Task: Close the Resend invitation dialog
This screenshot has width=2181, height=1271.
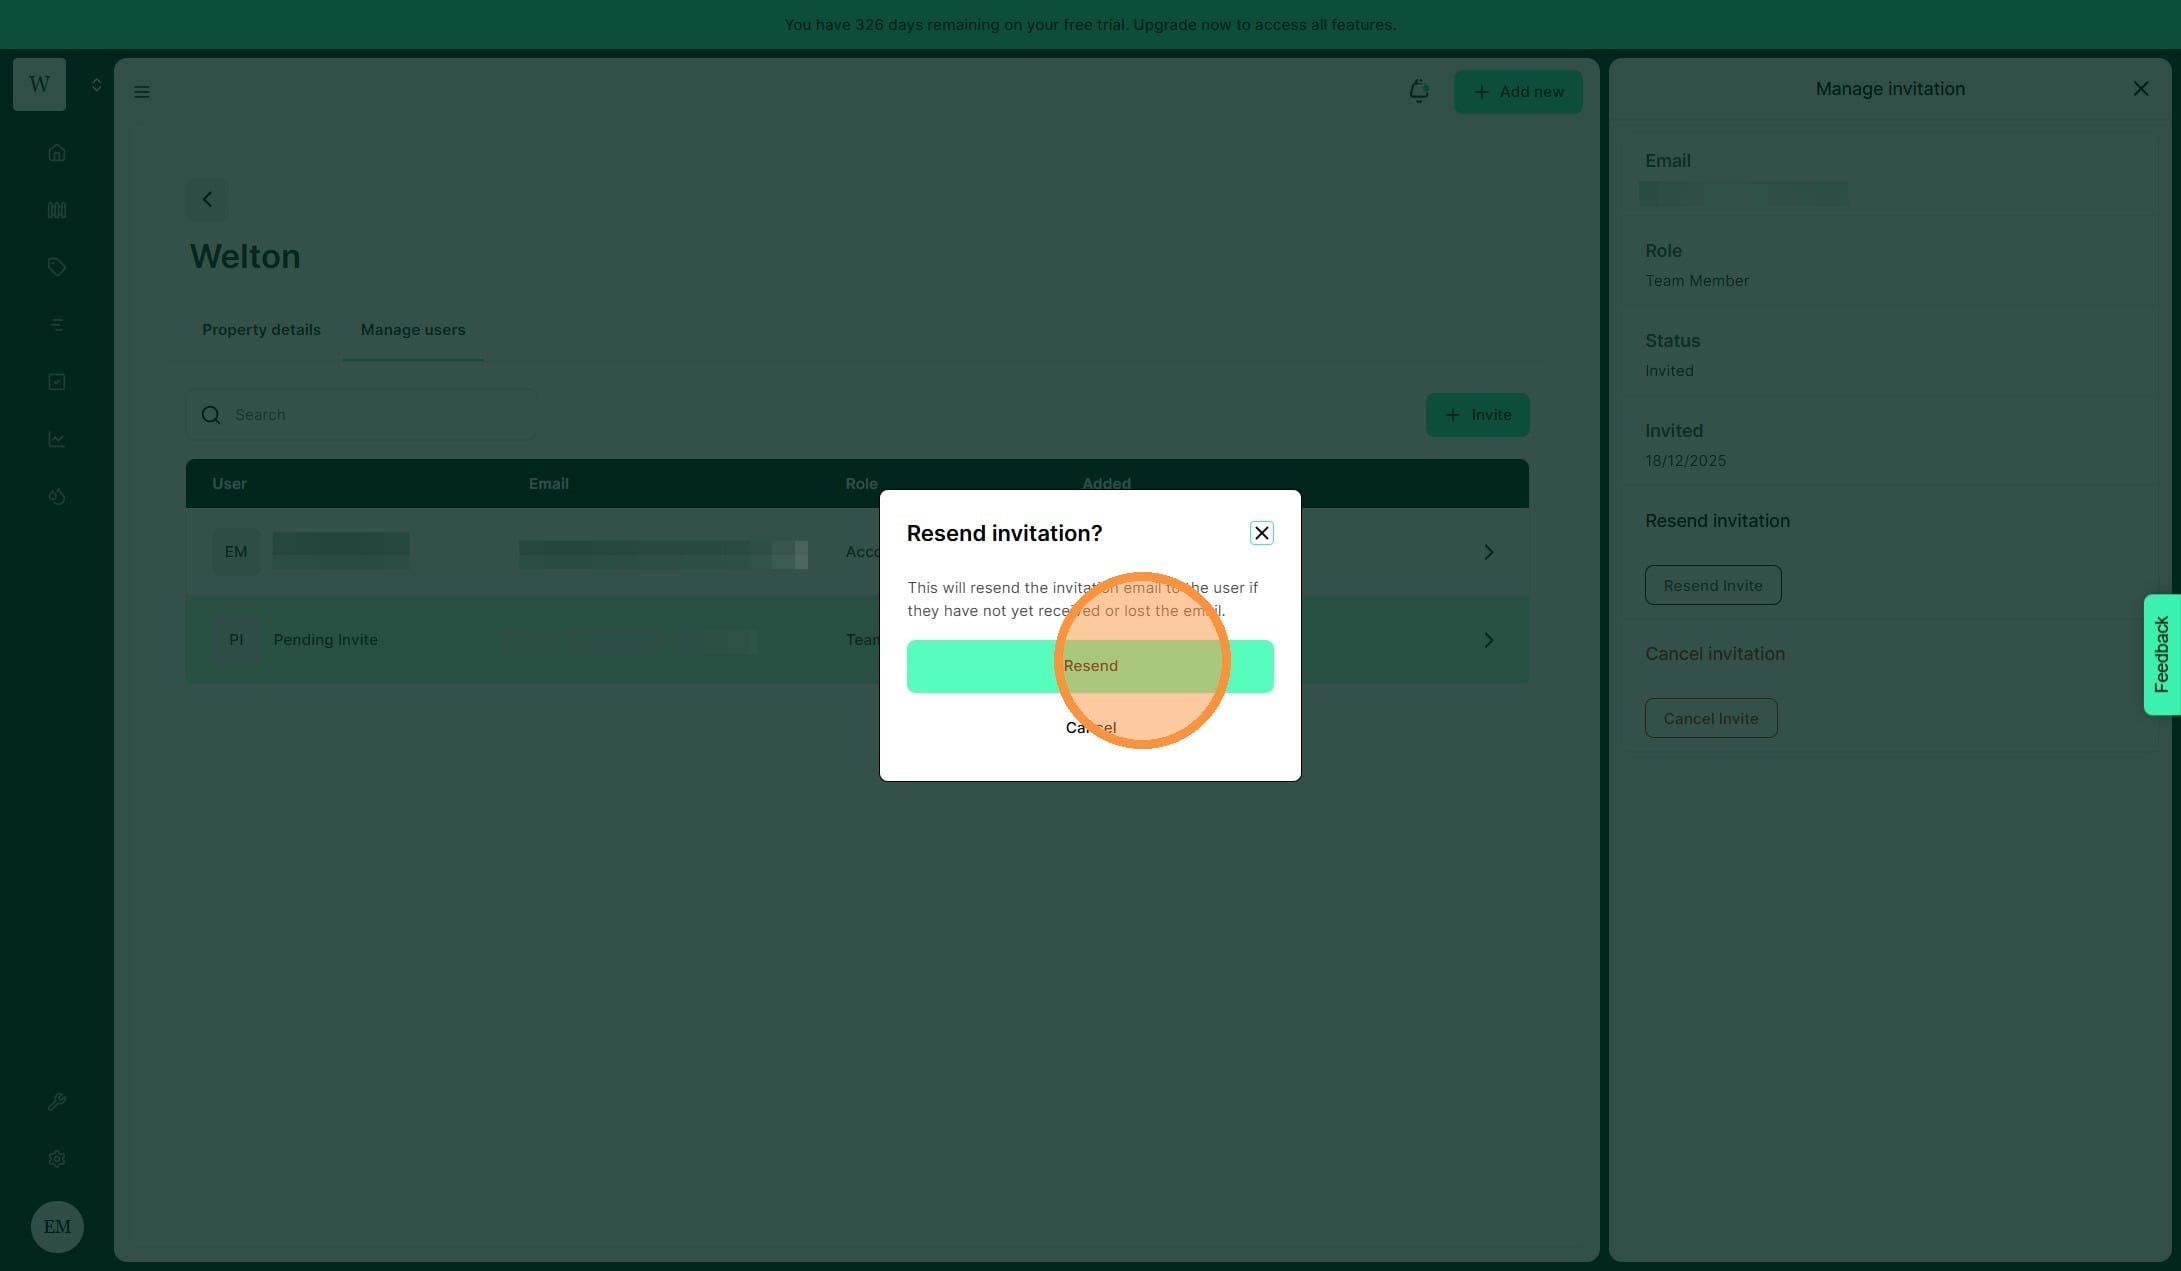Action: (1261, 533)
